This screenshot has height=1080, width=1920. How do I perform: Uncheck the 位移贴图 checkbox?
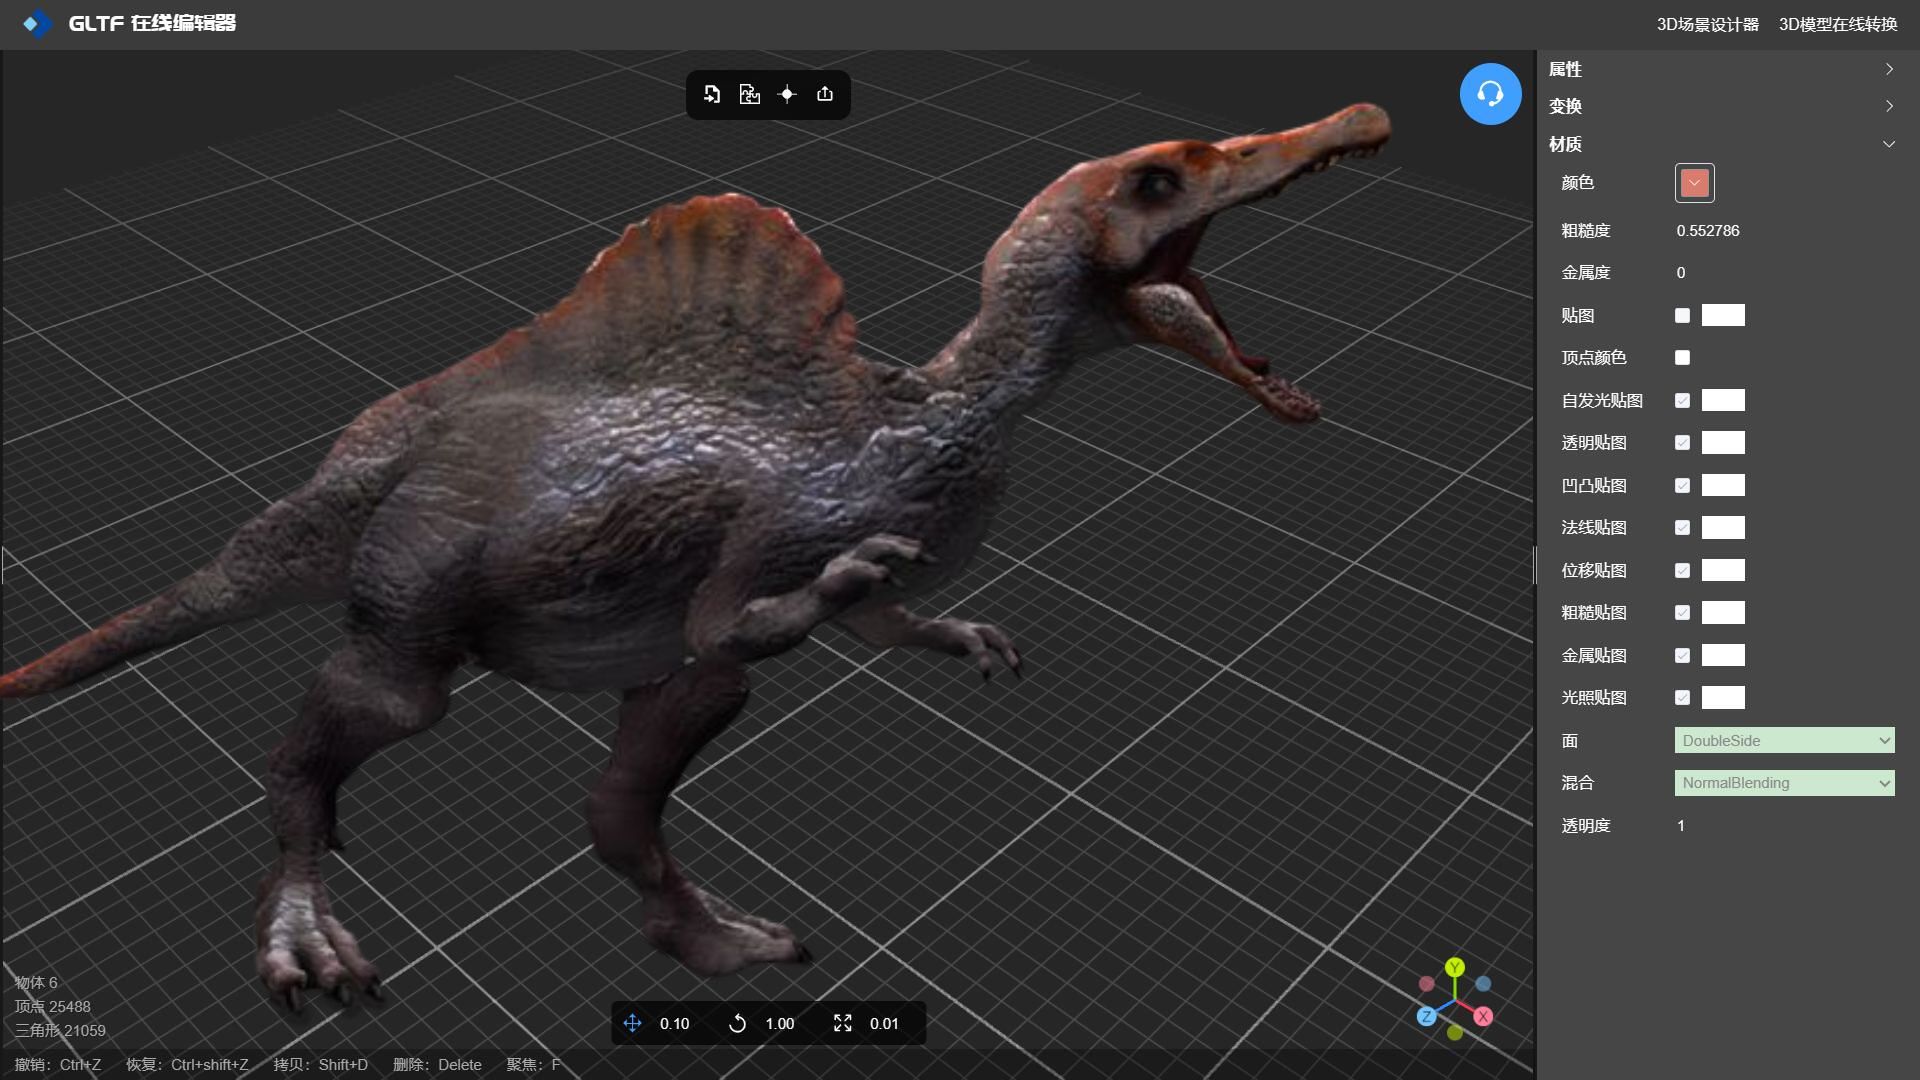click(1682, 571)
